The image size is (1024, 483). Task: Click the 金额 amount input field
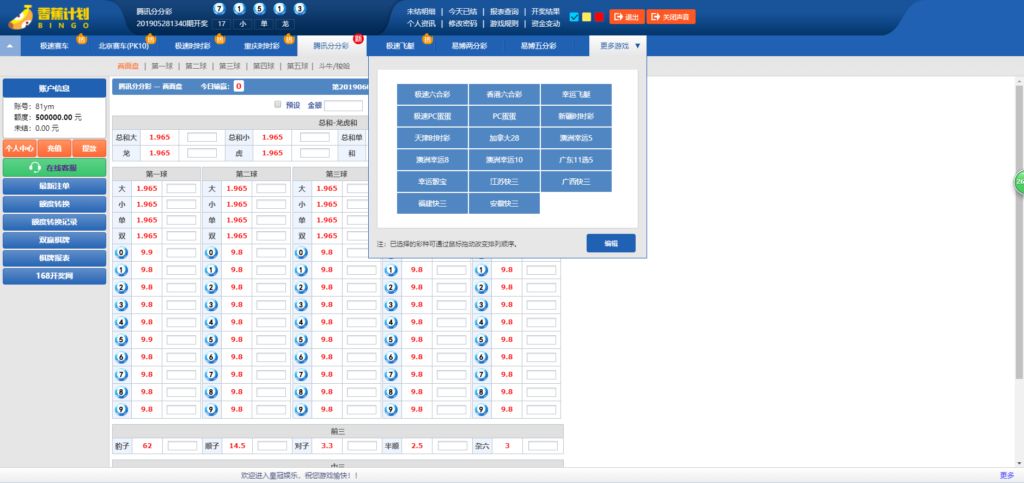[x=343, y=105]
